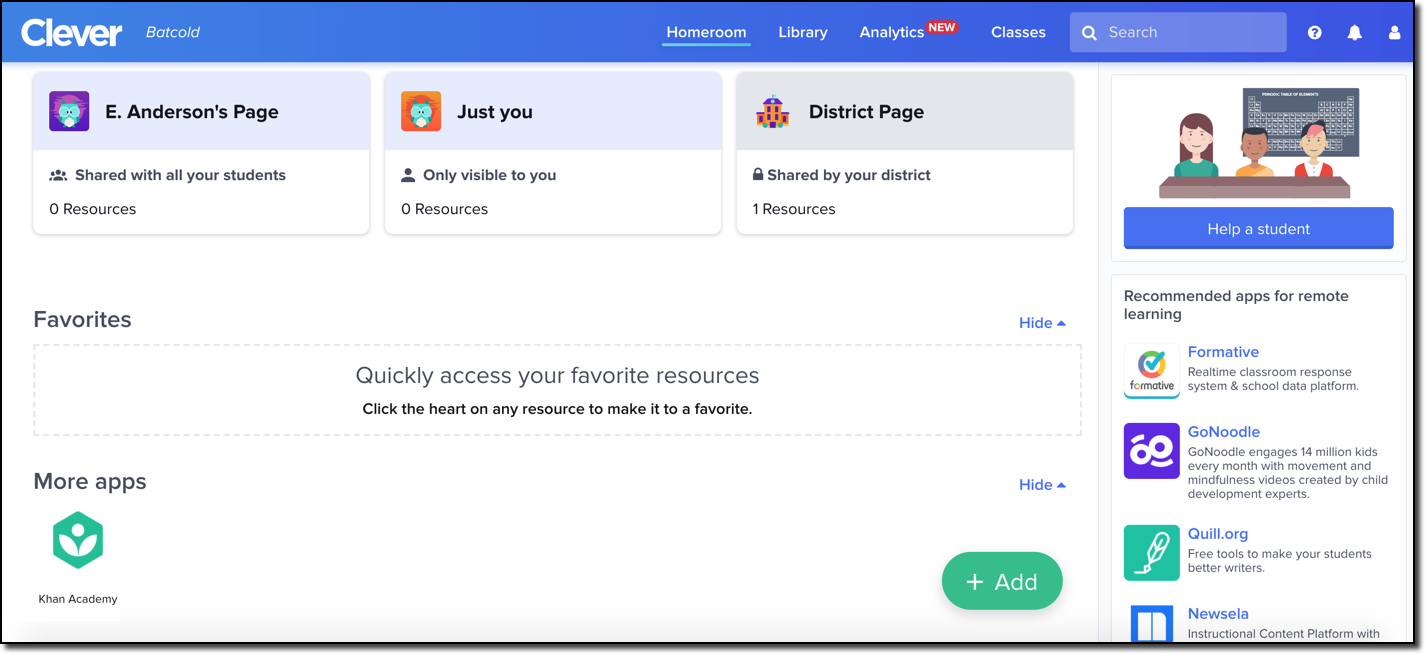Open the Just you page title
This screenshot has height=654, width=1425.
click(495, 112)
